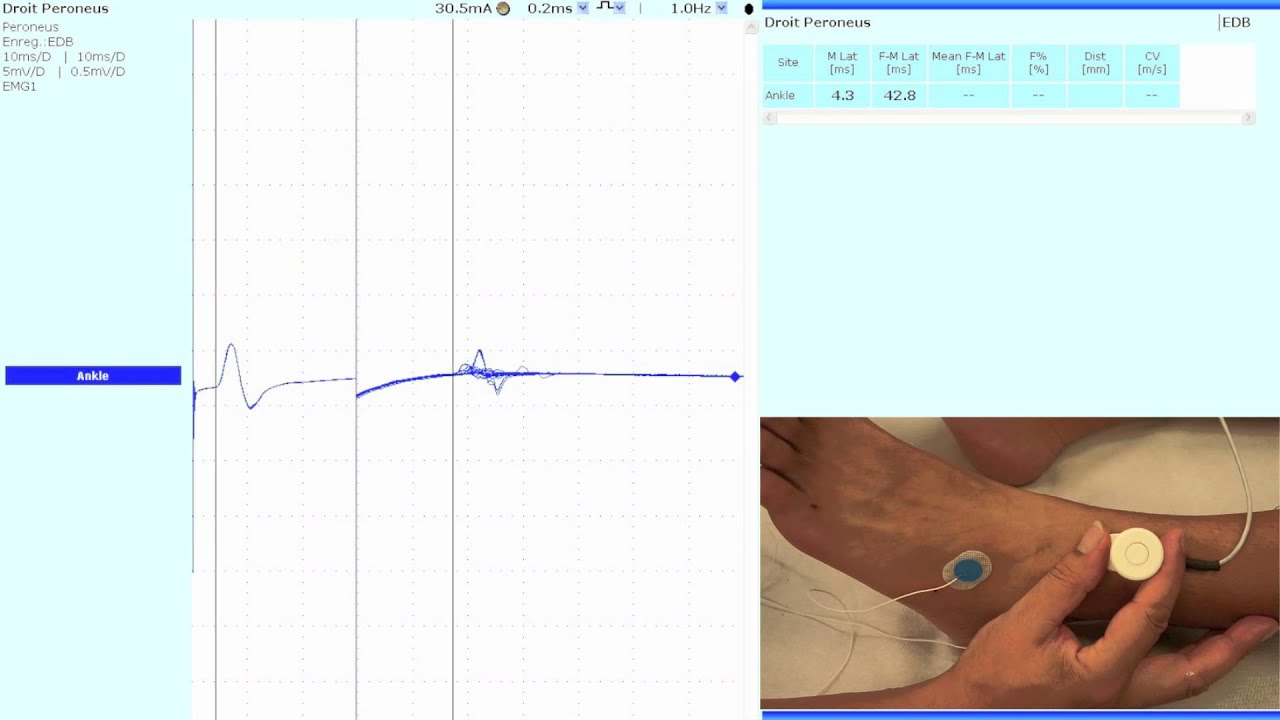
Task: Select the Ankle trace label
Action: pyautogui.click(x=93, y=376)
